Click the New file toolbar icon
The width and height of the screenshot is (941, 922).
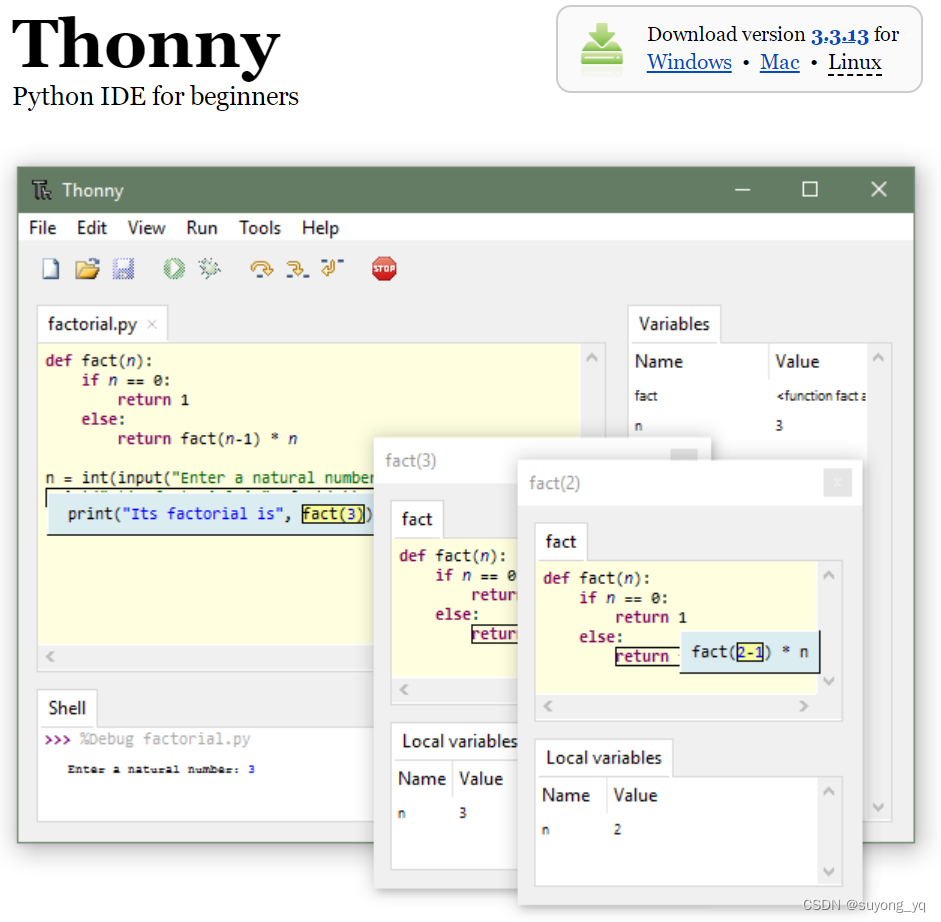coord(51,269)
